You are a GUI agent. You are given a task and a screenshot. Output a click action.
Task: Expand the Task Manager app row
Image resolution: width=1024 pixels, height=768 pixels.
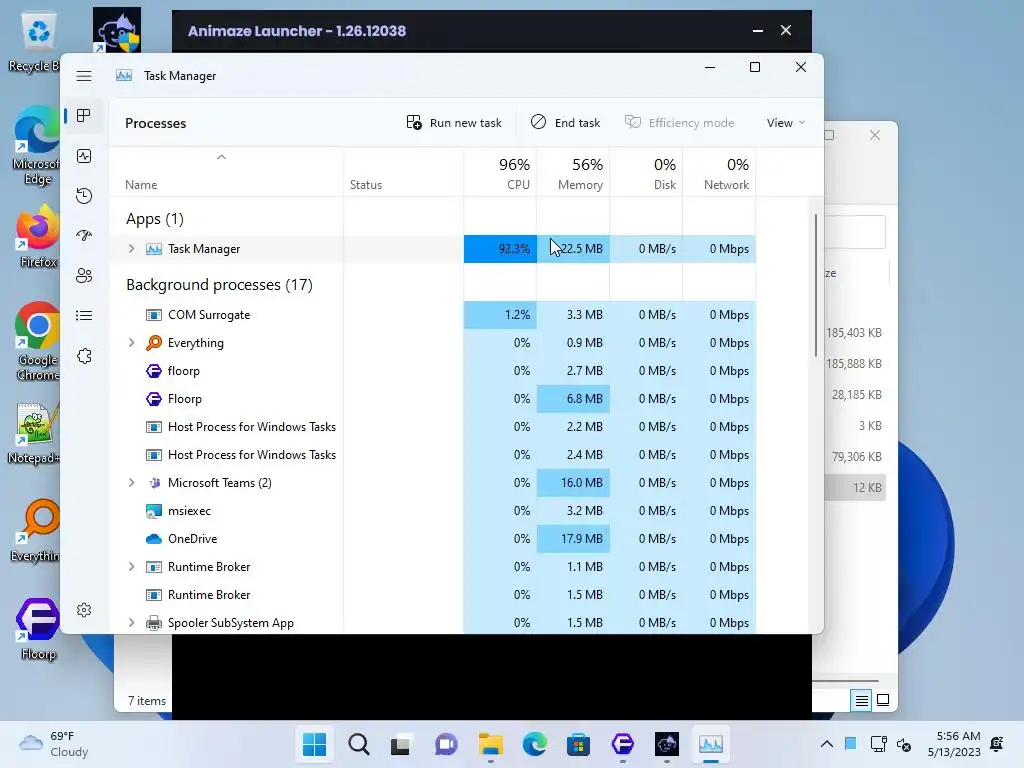[131, 249]
